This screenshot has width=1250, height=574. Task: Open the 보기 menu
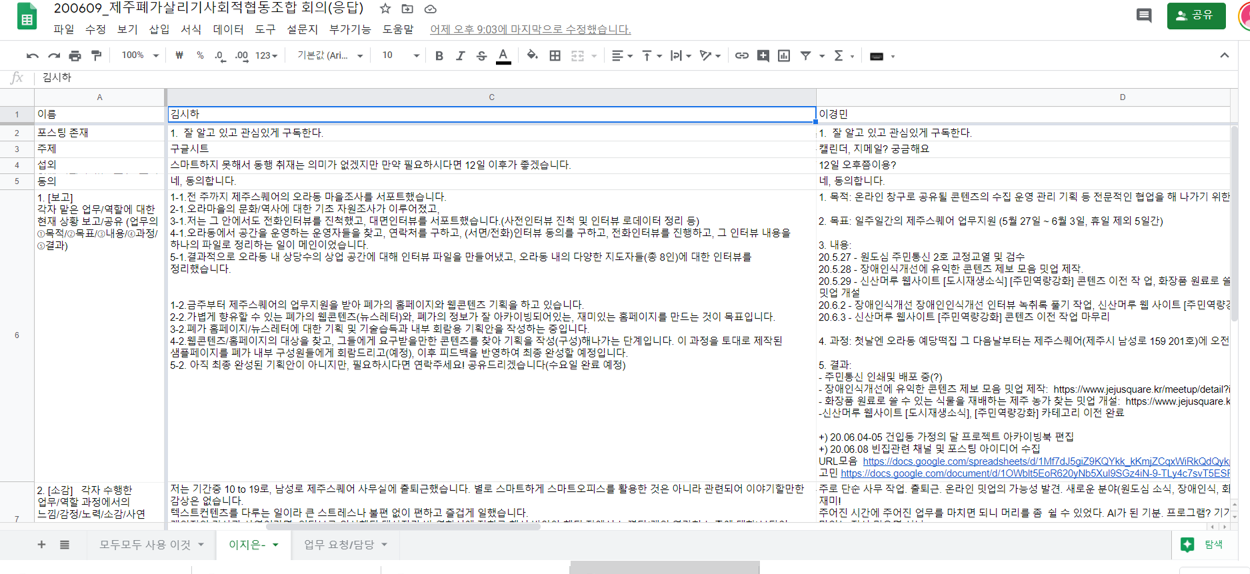click(127, 30)
